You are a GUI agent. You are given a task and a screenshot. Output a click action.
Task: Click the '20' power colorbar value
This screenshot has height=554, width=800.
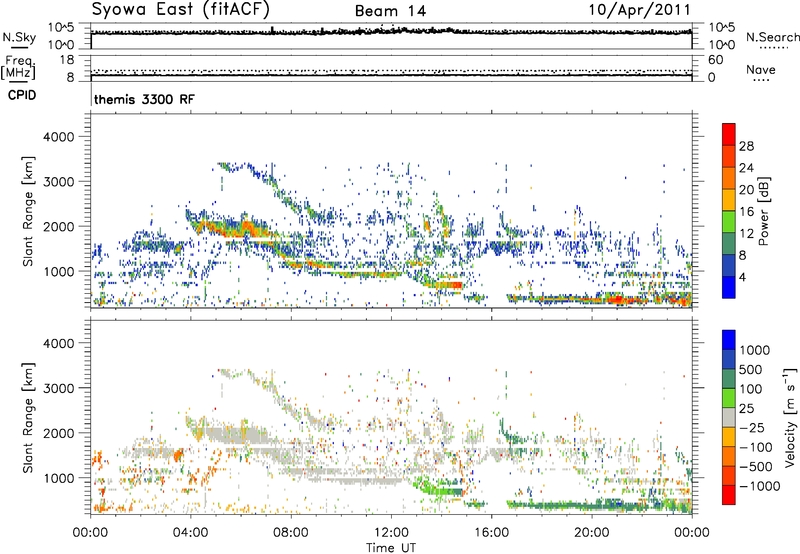746,190
